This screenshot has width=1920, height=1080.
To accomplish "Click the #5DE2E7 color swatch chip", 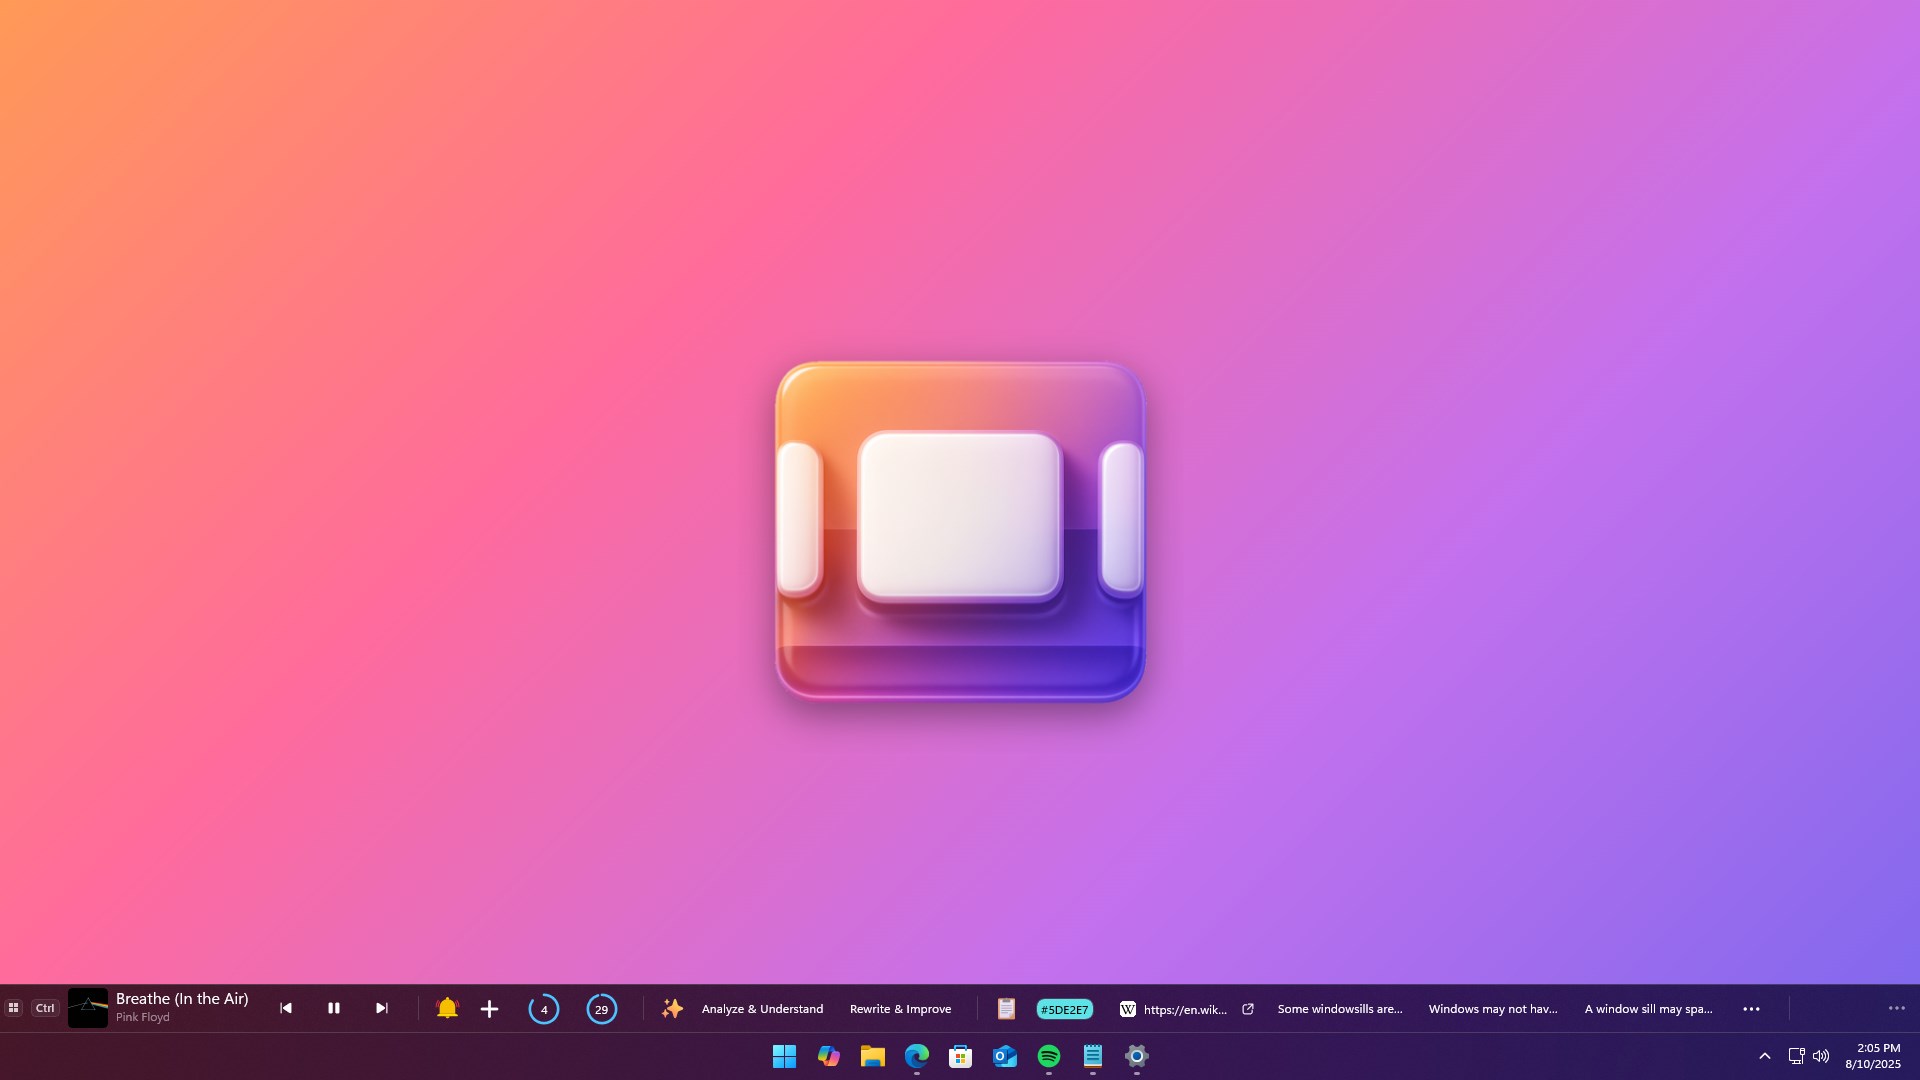I will [1064, 1009].
